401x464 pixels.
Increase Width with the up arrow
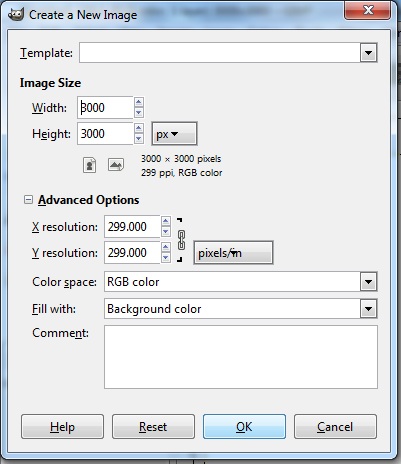click(139, 102)
